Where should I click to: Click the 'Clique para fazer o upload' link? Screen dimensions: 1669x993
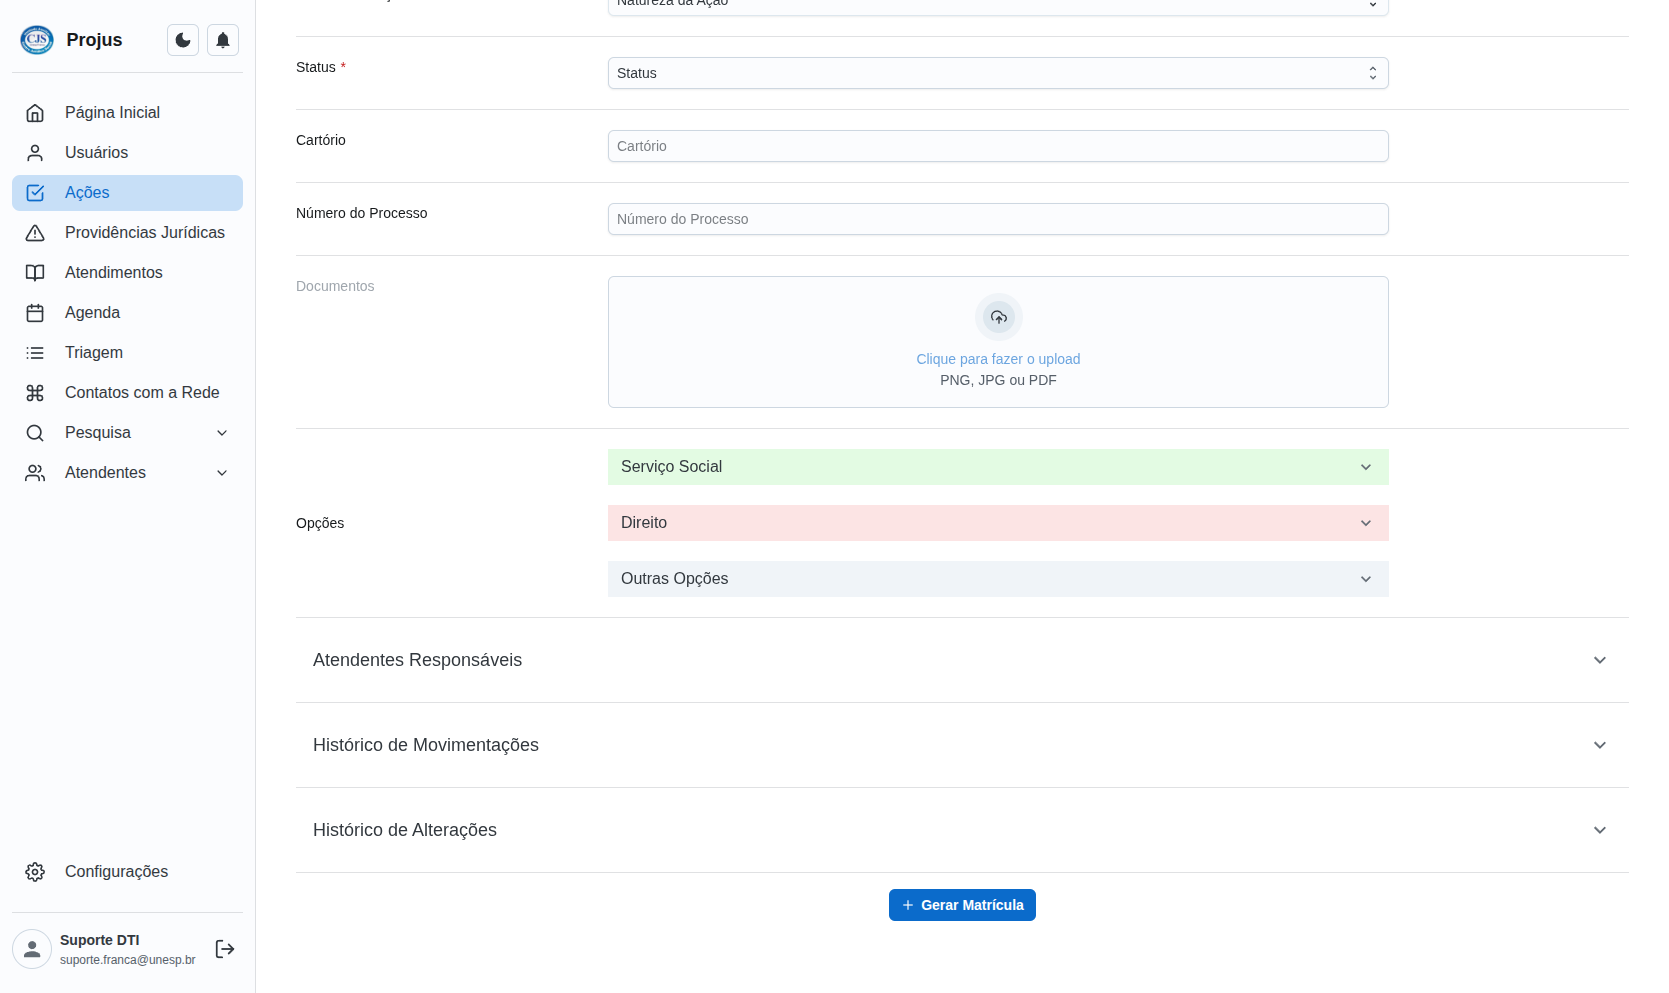[998, 359]
